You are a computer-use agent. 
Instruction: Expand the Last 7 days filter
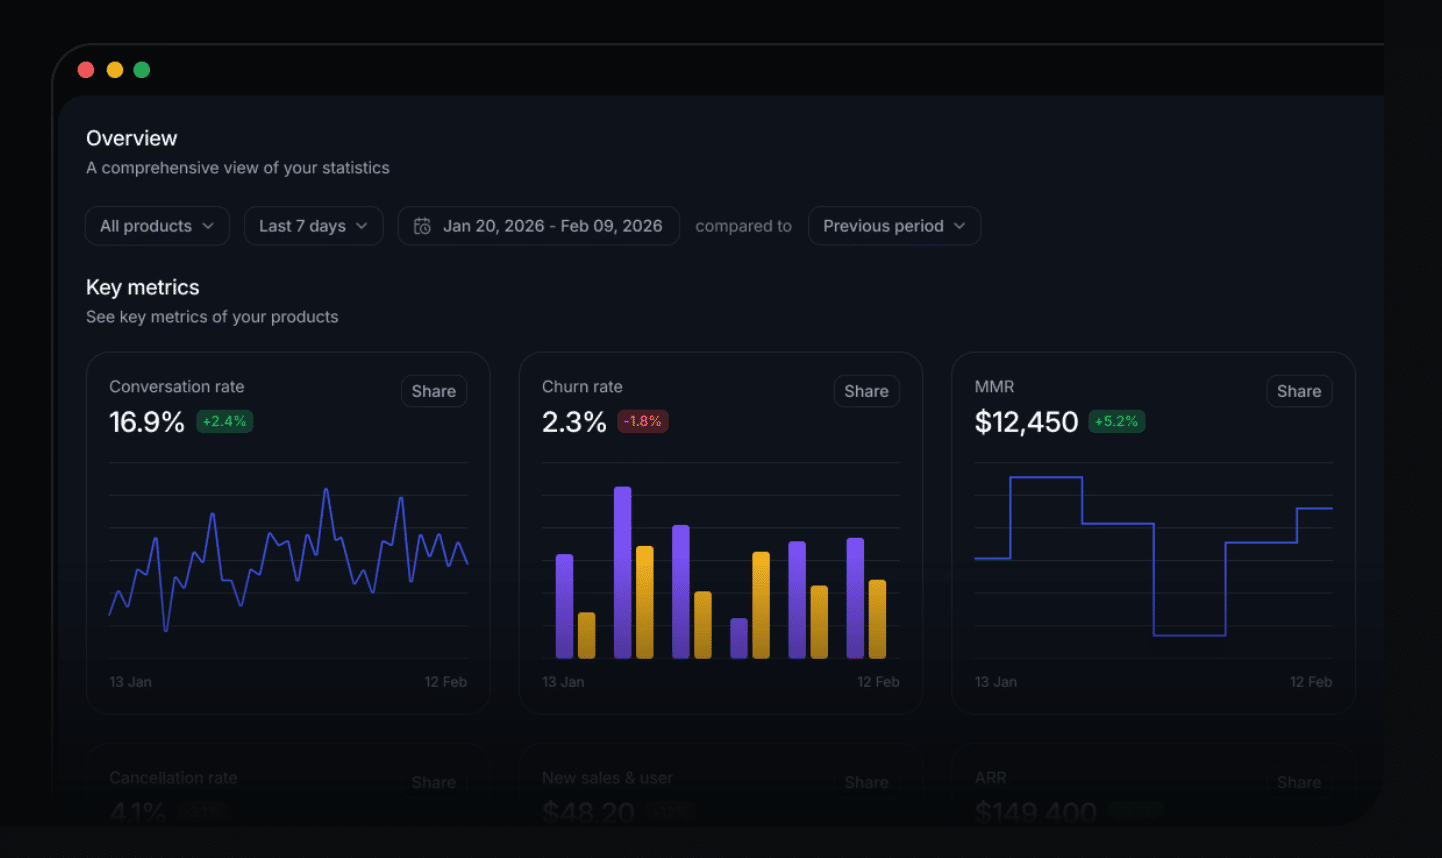pyautogui.click(x=313, y=226)
